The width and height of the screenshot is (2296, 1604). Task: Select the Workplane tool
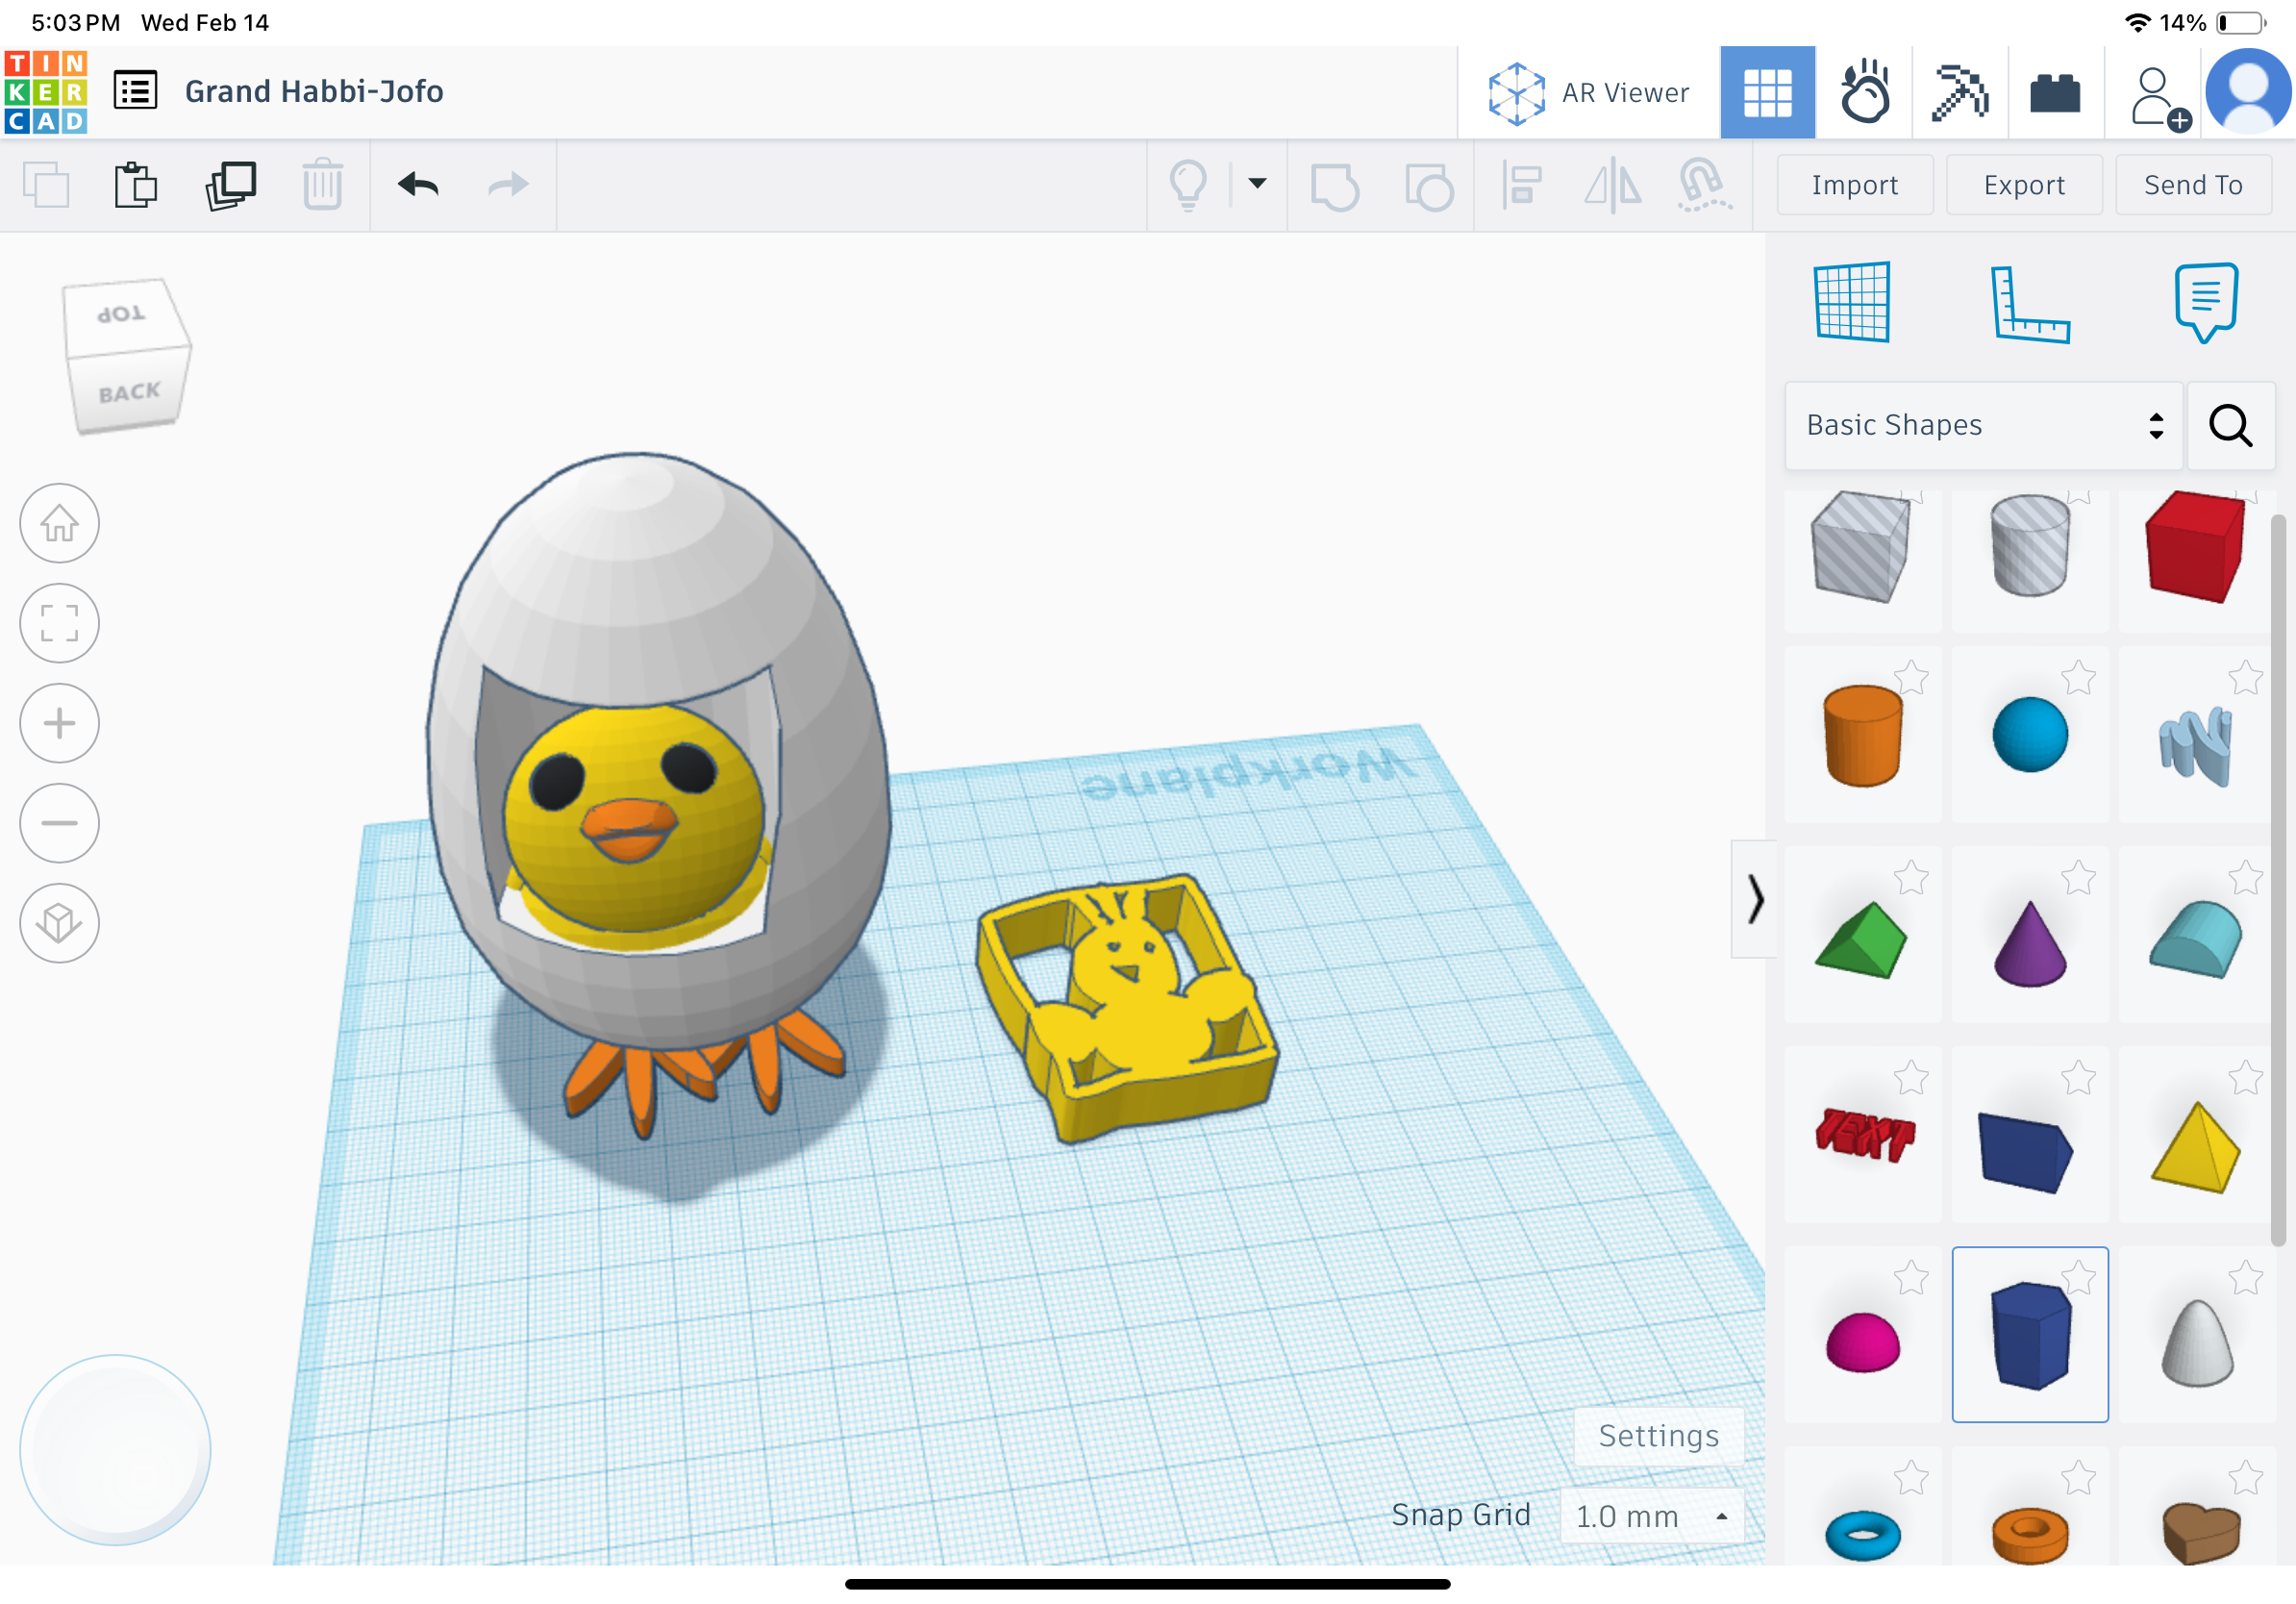(1852, 302)
